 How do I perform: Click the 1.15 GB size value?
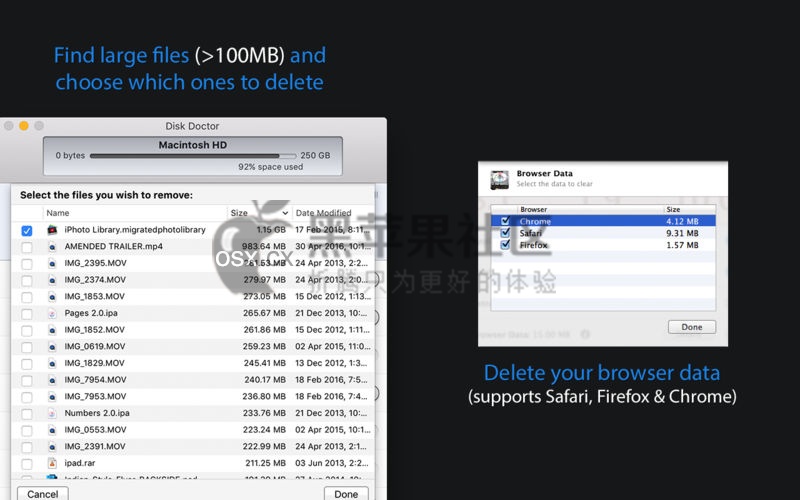pos(271,230)
